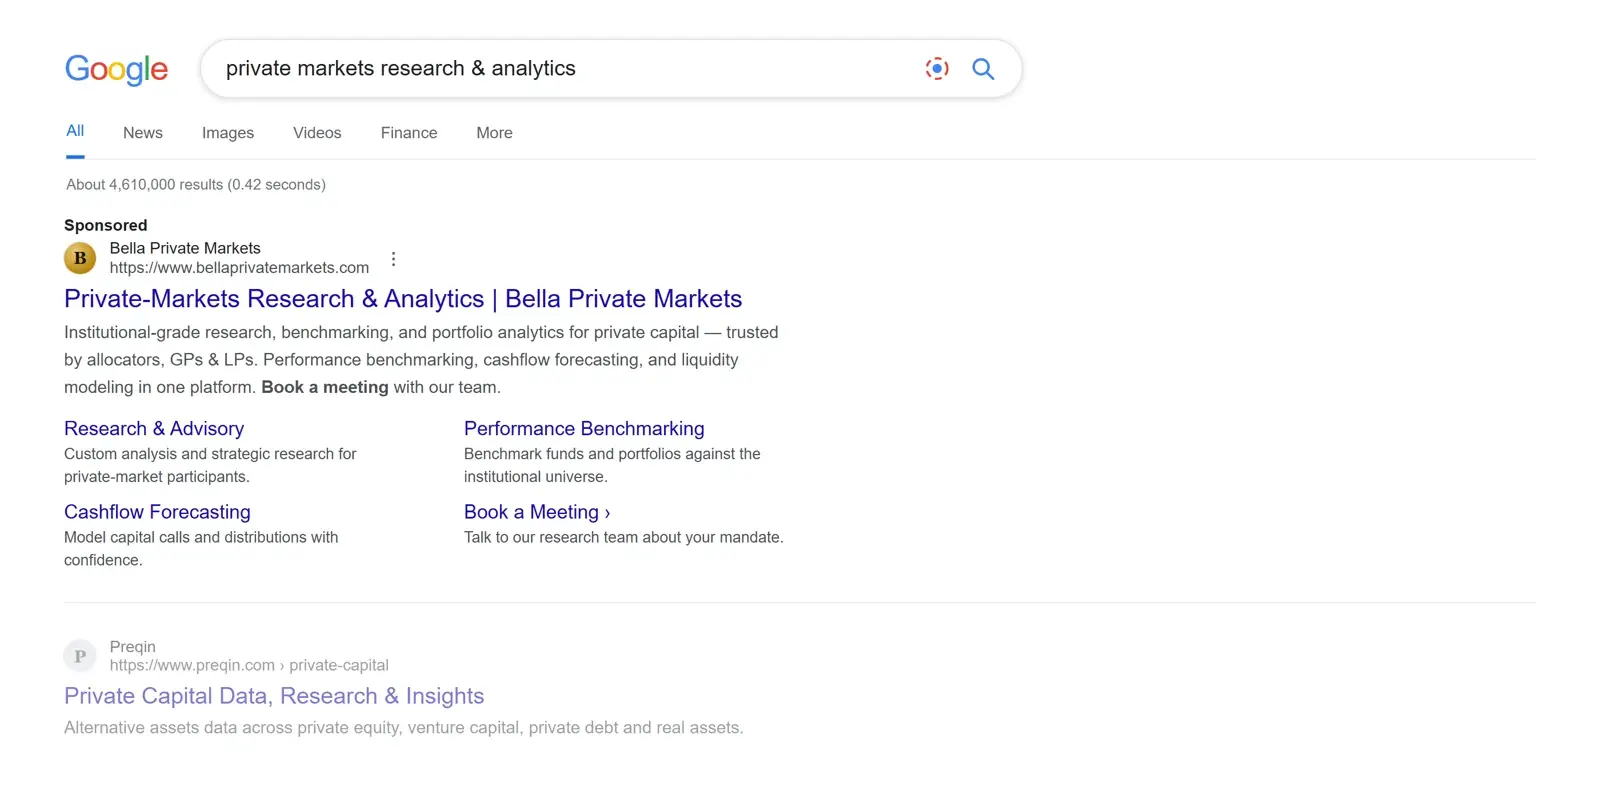Click the Bella Private Markets favicon
The width and height of the screenshot is (1600, 787).
(80, 258)
